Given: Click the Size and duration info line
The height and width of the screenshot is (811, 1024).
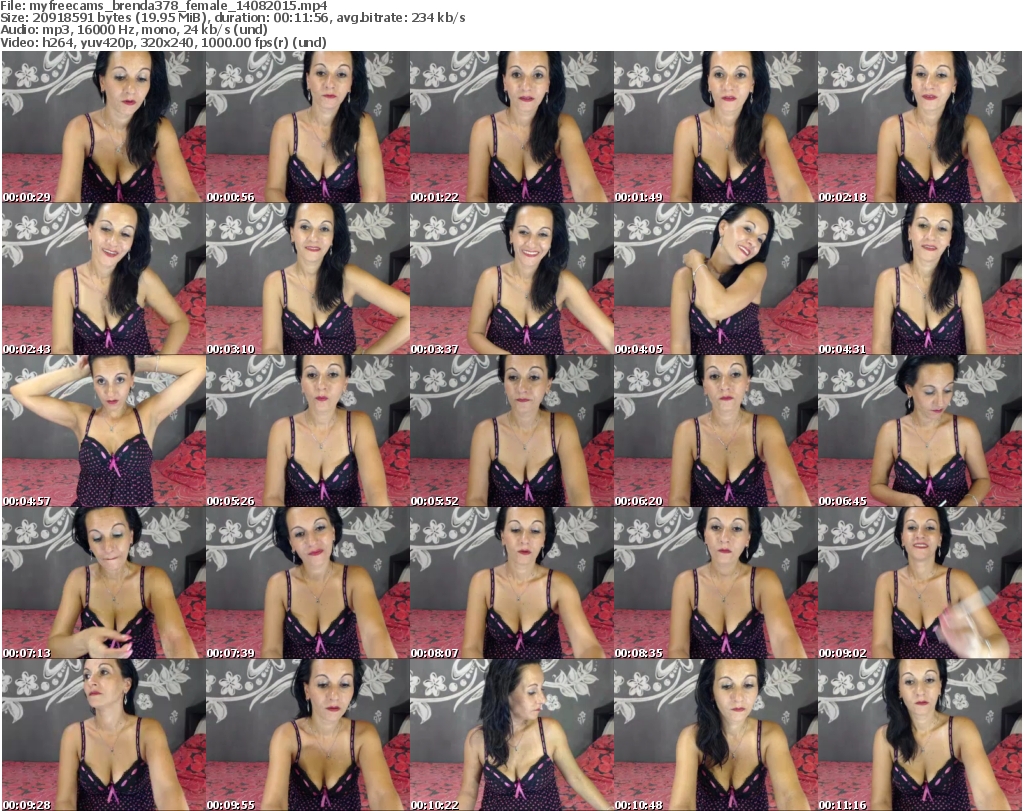Looking at the screenshot, I should coord(233,18).
